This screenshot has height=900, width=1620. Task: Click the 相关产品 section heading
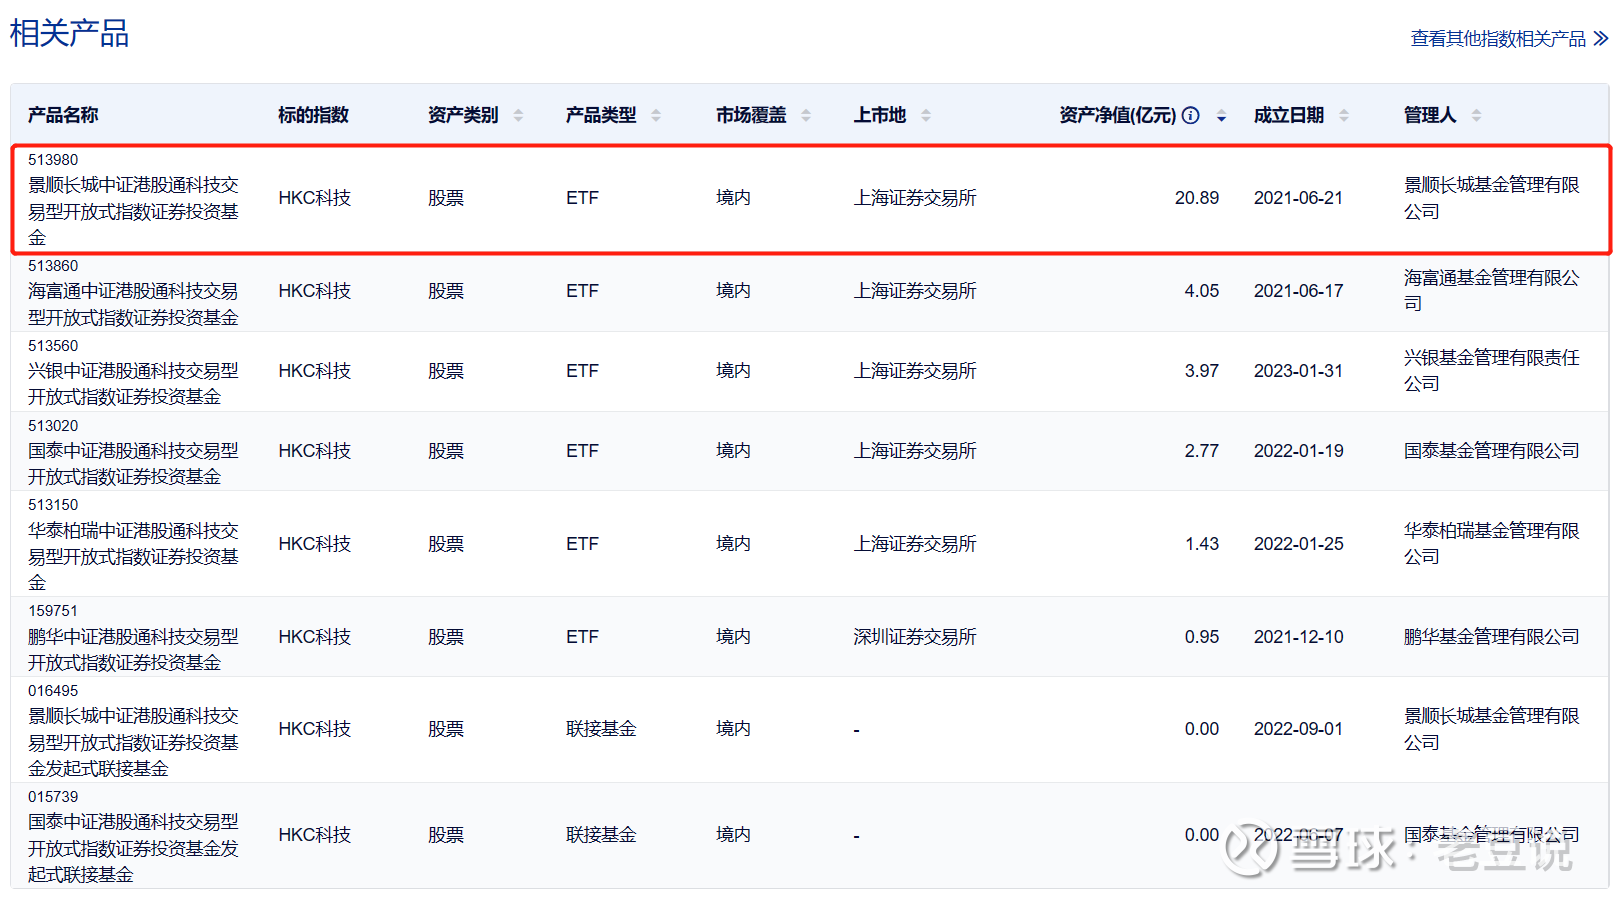point(69,33)
